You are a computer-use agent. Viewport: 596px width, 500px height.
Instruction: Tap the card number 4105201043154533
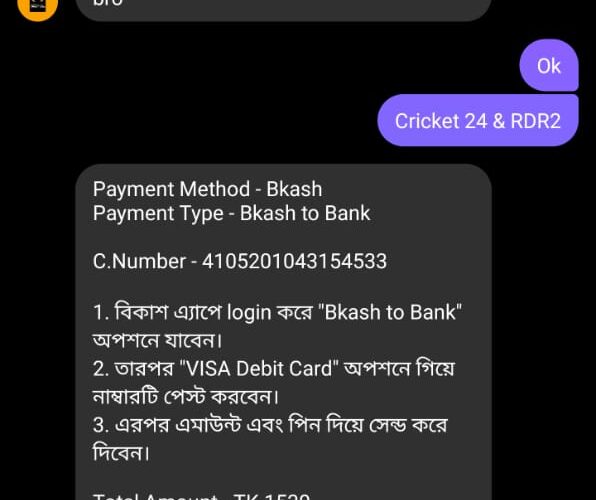pos(294,261)
